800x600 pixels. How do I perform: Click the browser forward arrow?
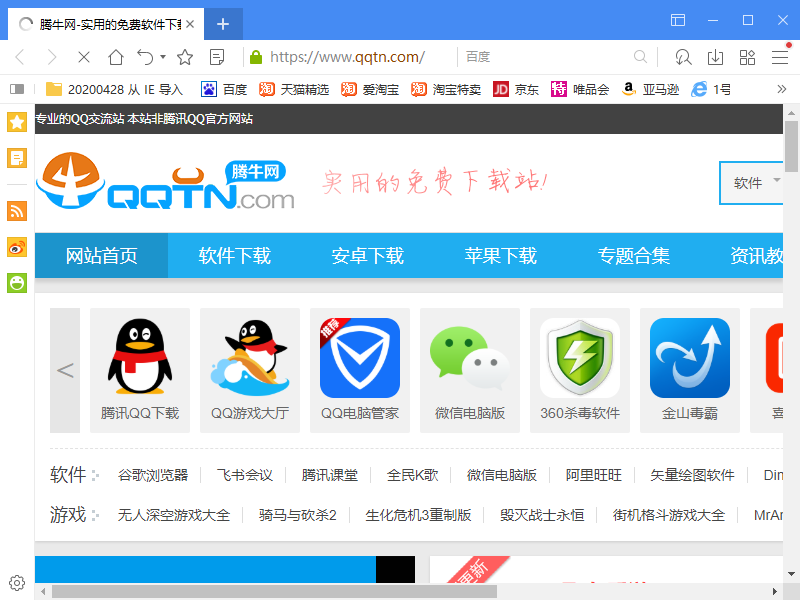(x=52, y=57)
